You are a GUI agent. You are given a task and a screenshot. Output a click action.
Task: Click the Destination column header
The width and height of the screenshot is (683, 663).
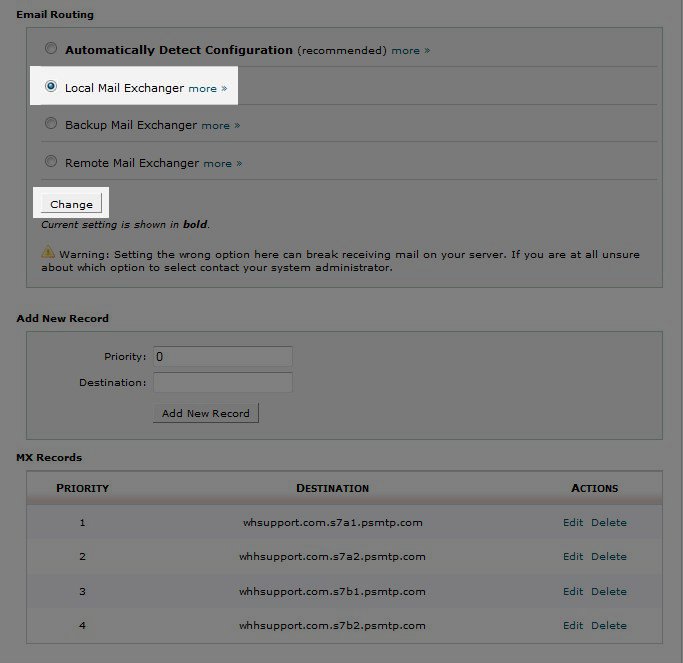[x=332, y=488]
